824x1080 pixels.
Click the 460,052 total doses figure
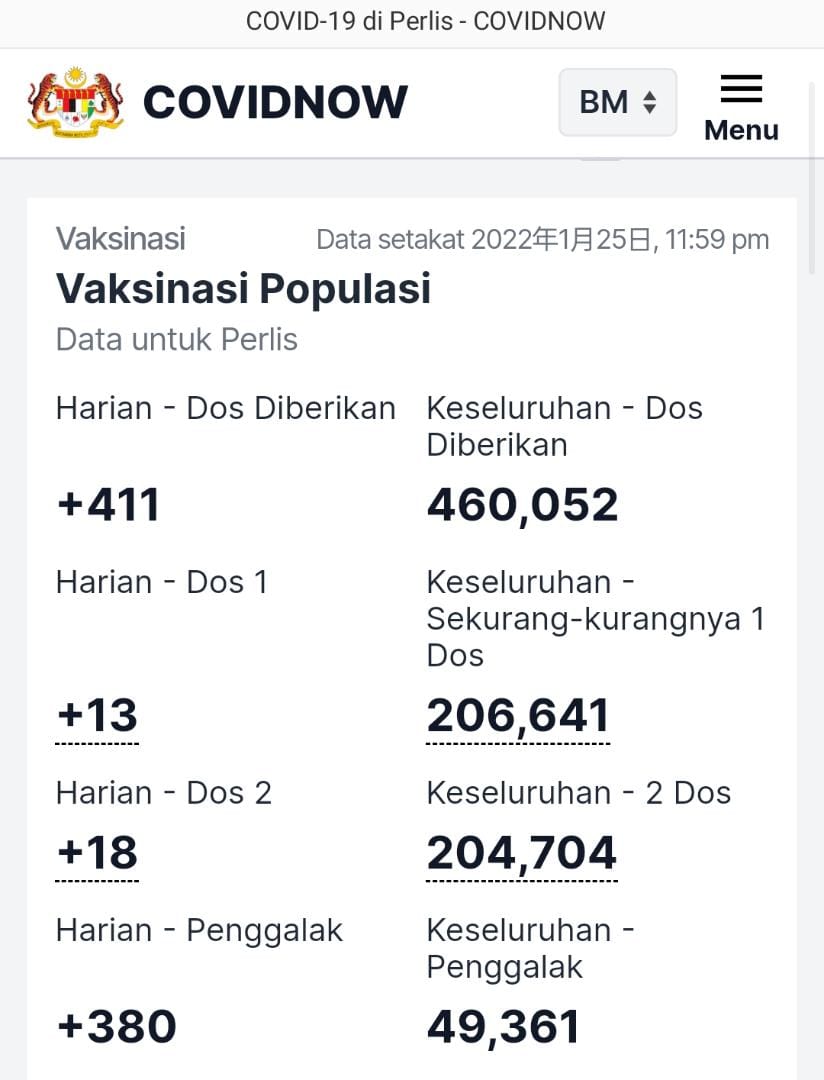coord(522,505)
